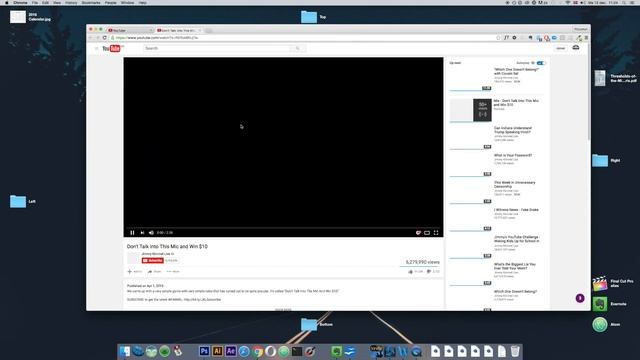
Task: Click the Chrome address bar
Action: click(302, 38)
